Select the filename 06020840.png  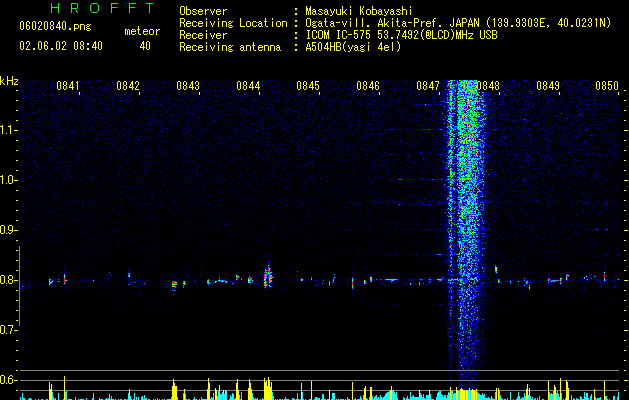pyautogui.click(x=55, y=26)
